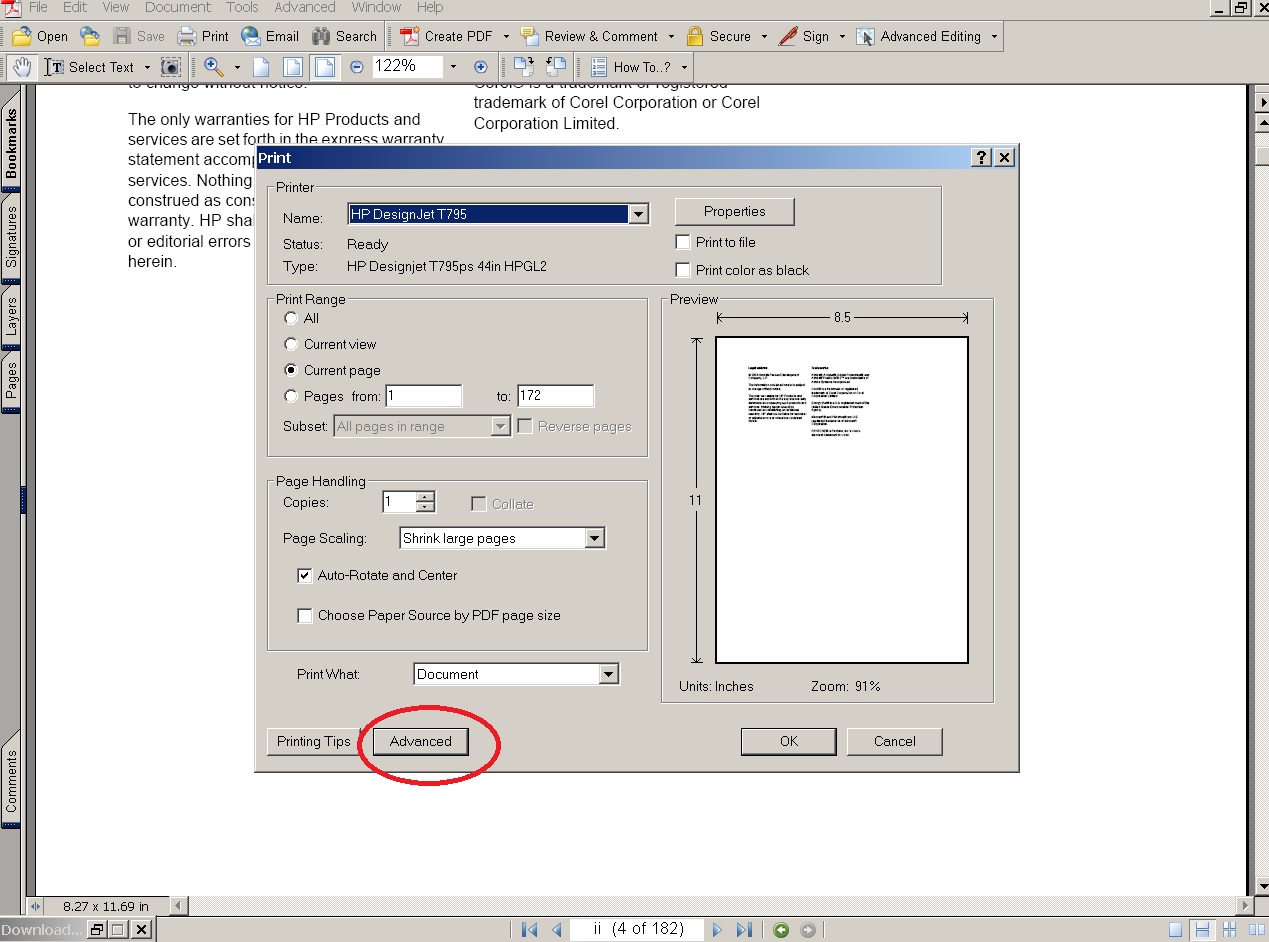Screen dimensions: 1269x942
Task: Select the Pages from radio button
Action: (x=291, y=396)
